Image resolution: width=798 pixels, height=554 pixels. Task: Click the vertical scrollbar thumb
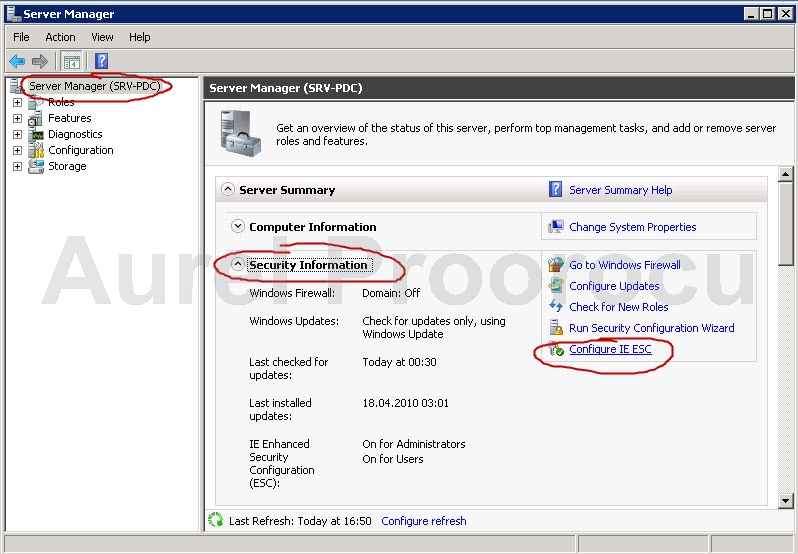pos(785,223)
